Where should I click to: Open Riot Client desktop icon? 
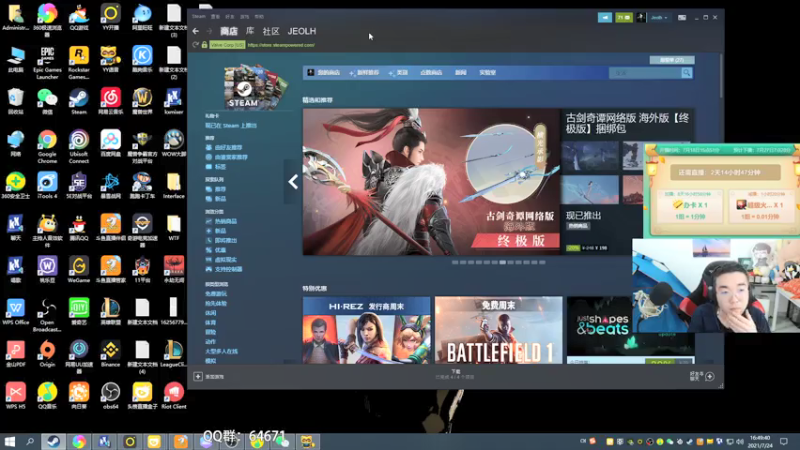(173, 395)
